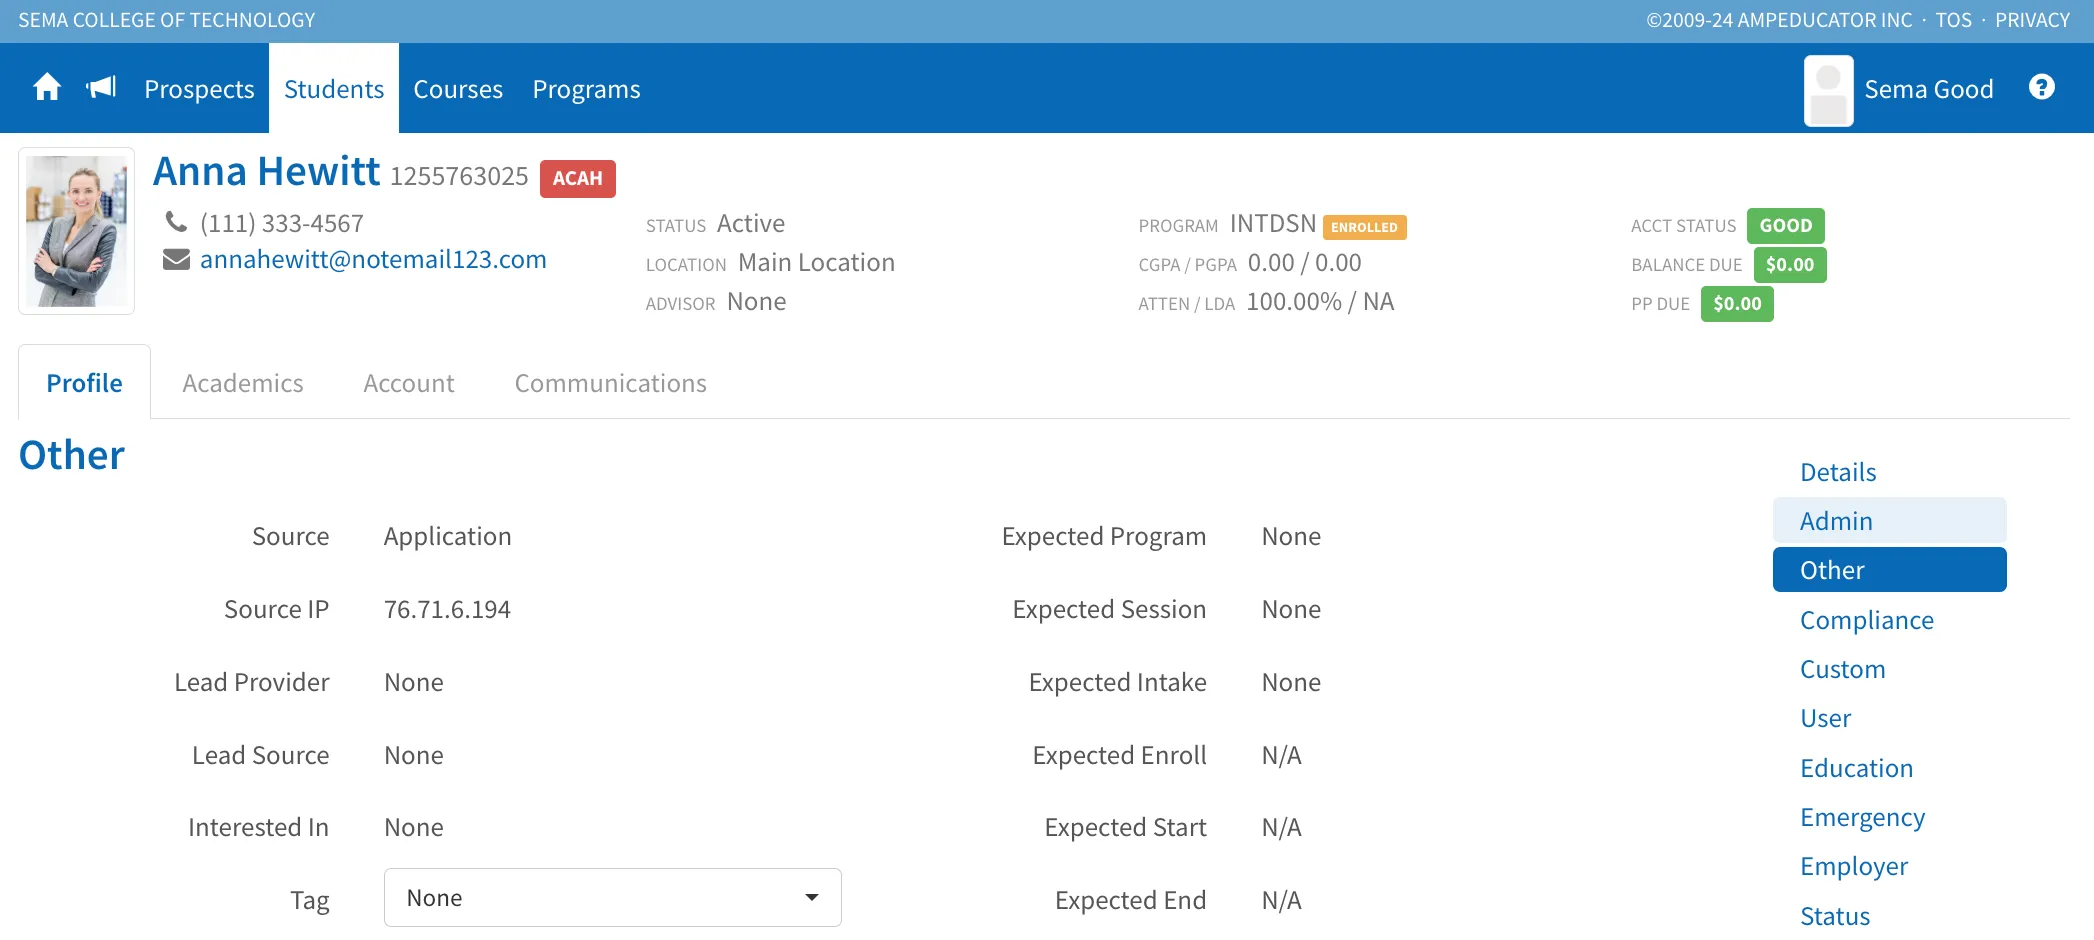Open the Admin section link
This screenshot has height=940, width=2094.
tap(1890, 521)
